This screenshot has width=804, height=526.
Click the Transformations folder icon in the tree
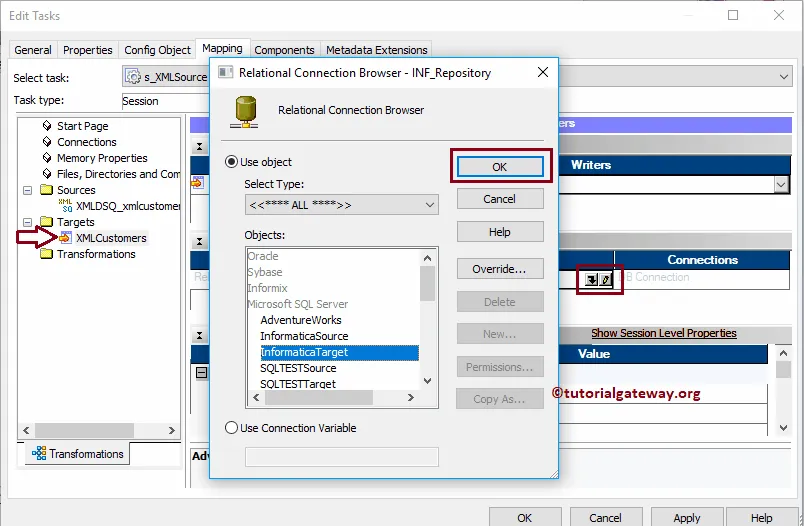47,254
